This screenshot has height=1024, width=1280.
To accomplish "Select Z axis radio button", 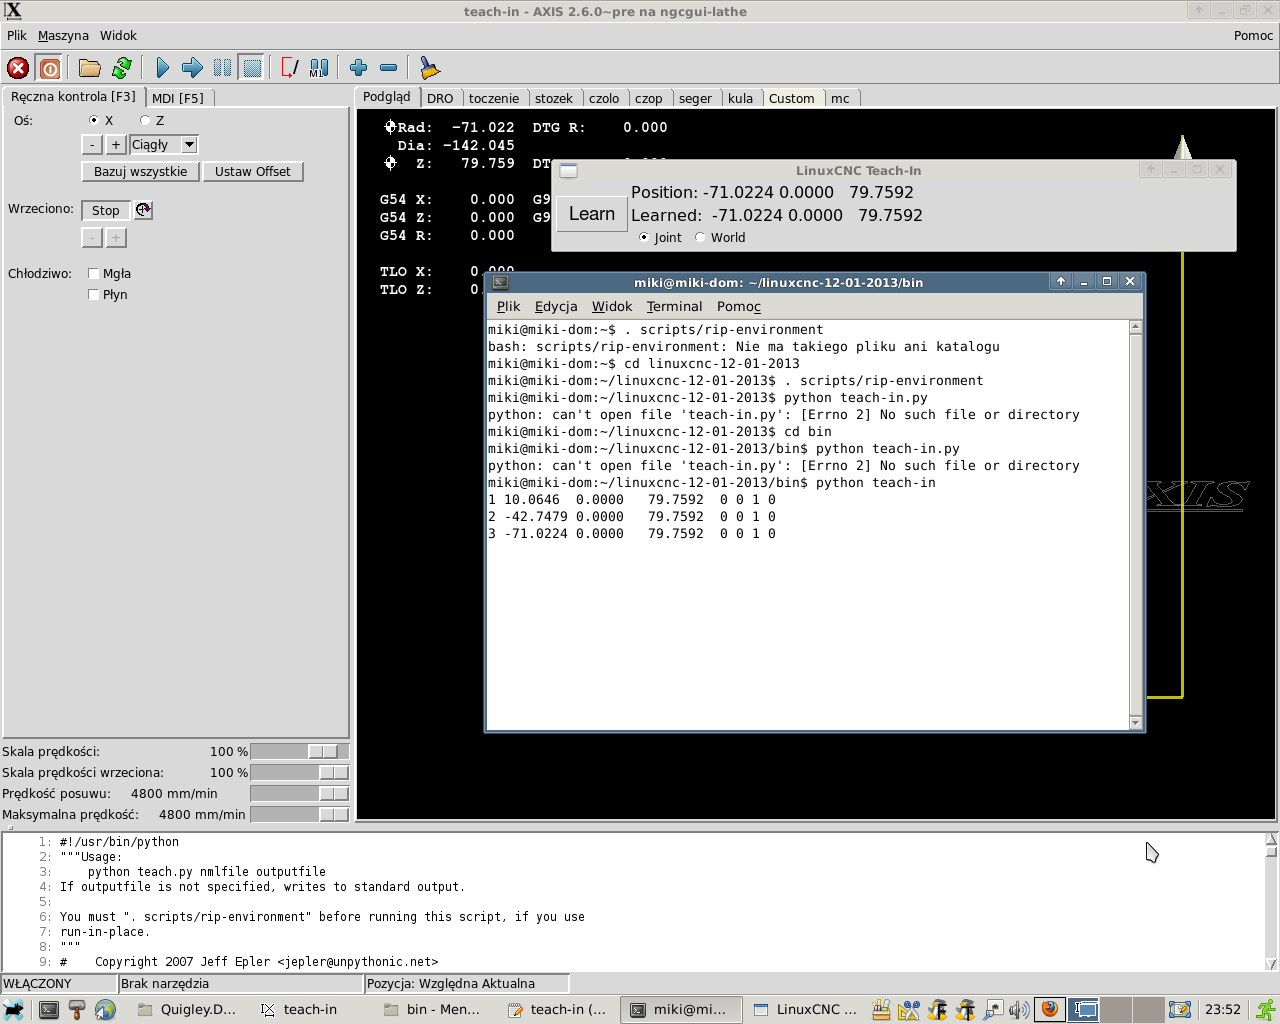I will click(145, 120).
